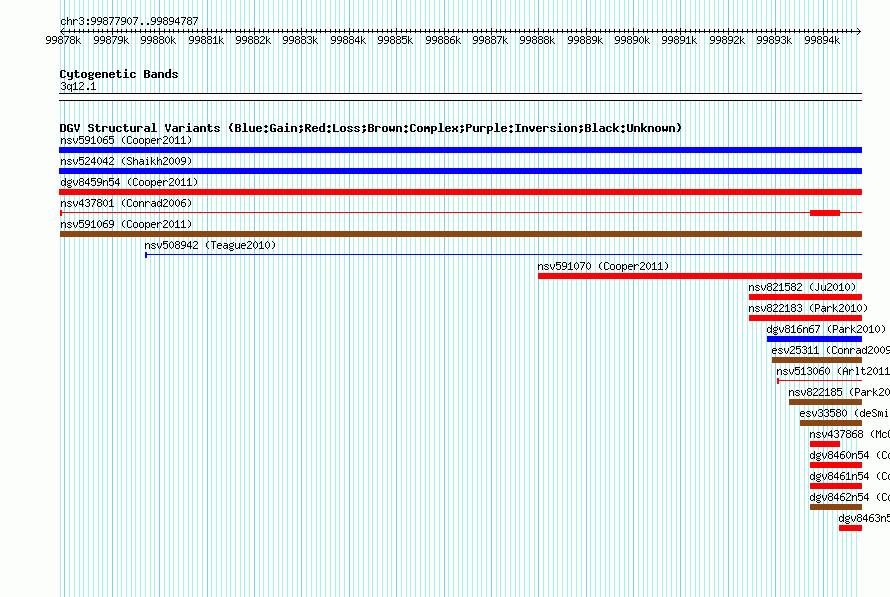Open the esv33580 variant label

pos(844,413)
